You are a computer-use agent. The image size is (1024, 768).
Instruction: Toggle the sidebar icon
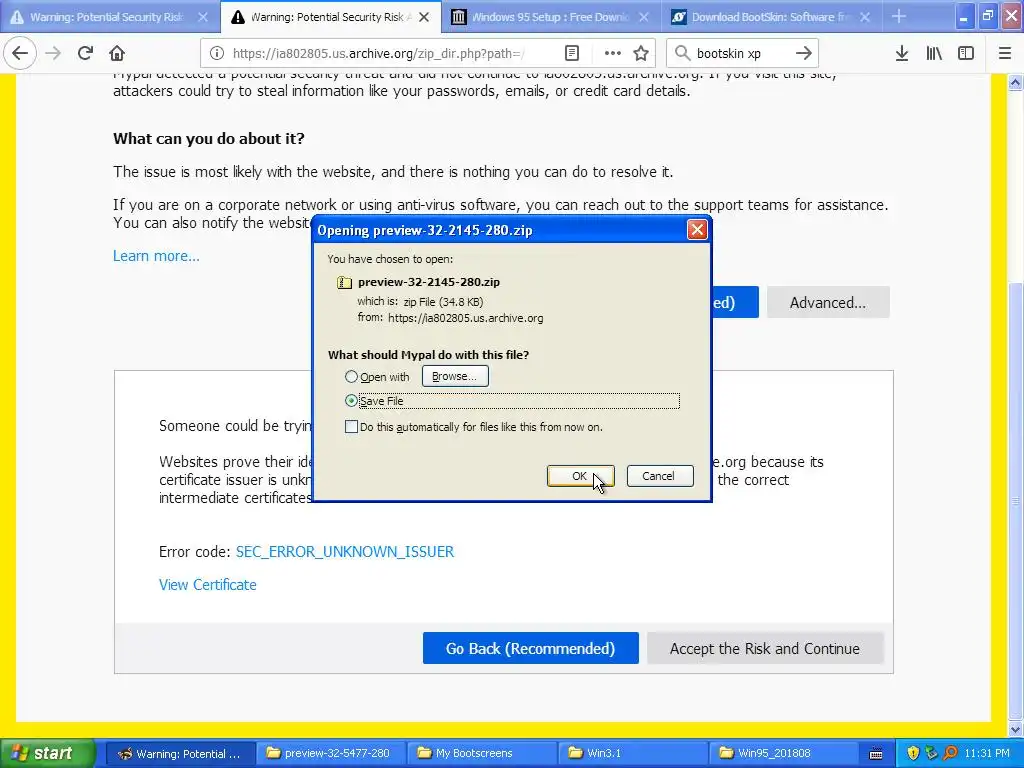[966, 53]
